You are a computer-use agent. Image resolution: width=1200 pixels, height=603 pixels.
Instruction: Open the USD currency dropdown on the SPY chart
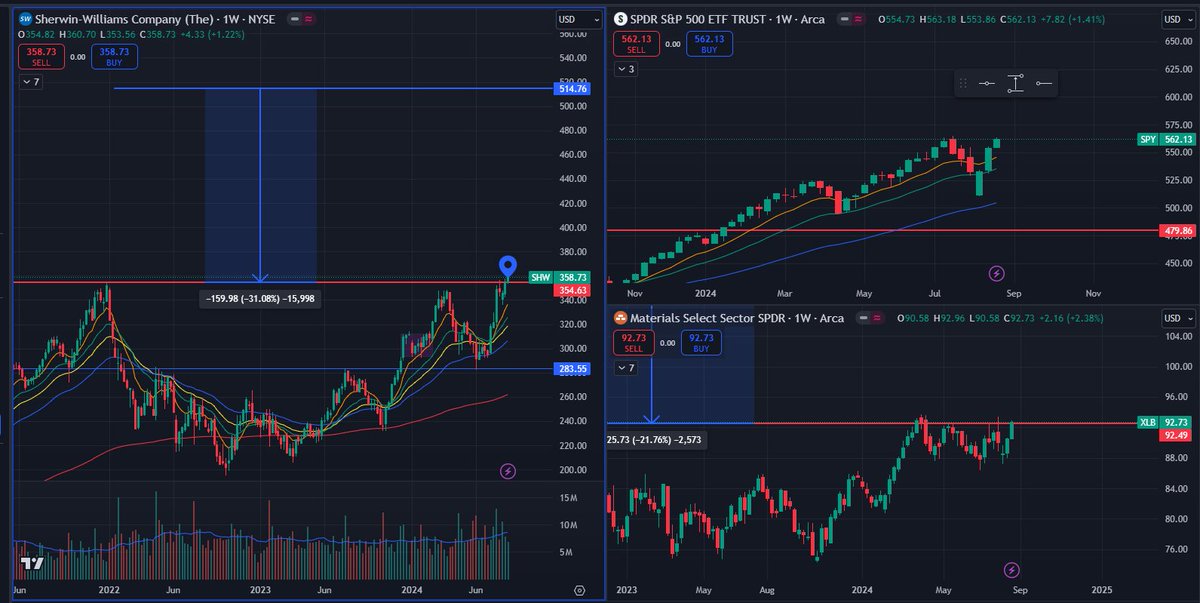coord(1178,19)
